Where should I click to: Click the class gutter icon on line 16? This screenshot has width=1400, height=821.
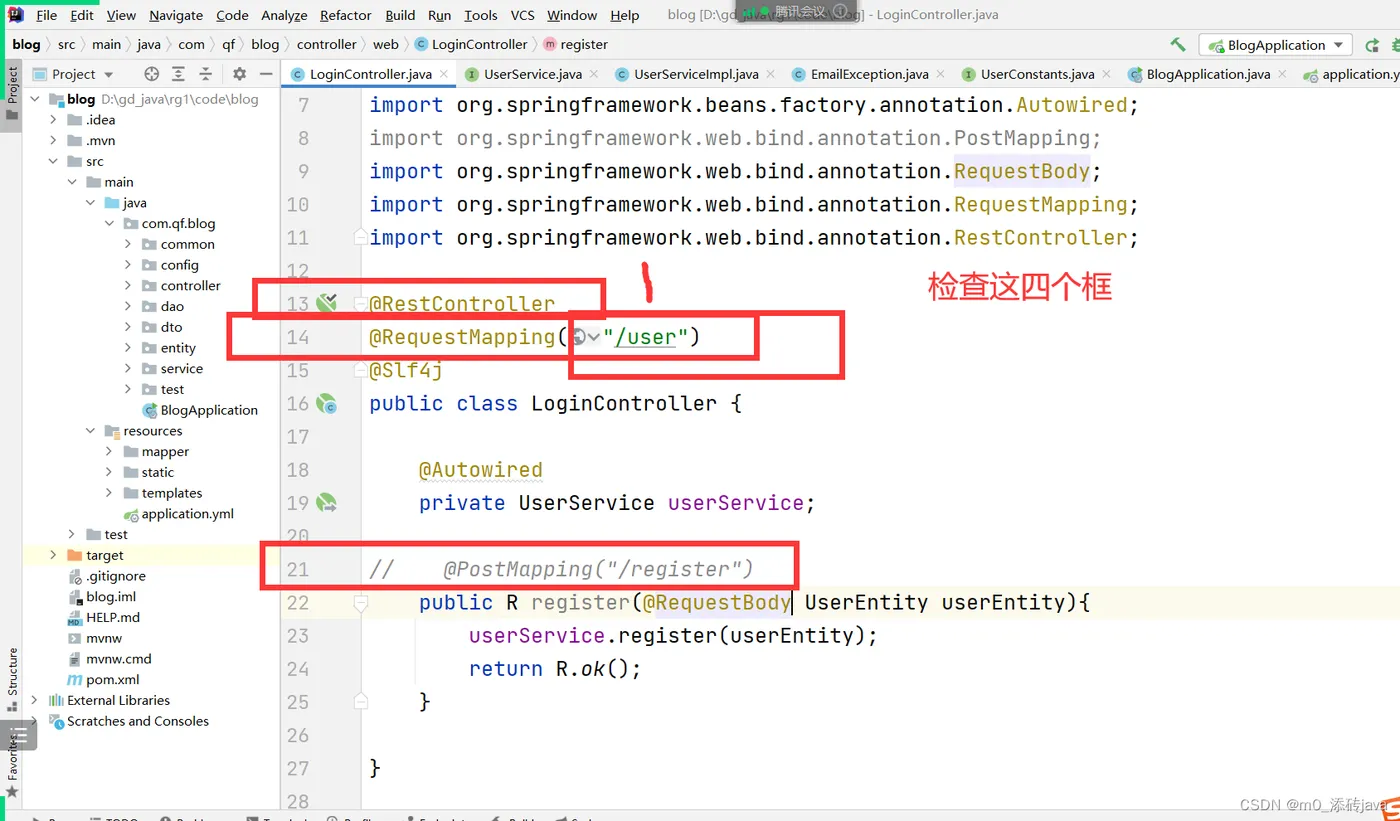326,404
